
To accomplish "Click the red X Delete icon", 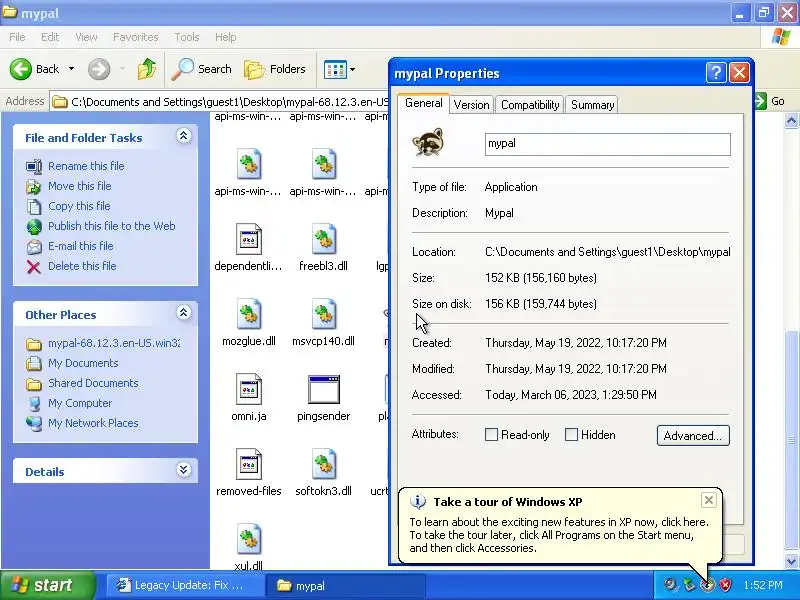I will tap(34, 266).
